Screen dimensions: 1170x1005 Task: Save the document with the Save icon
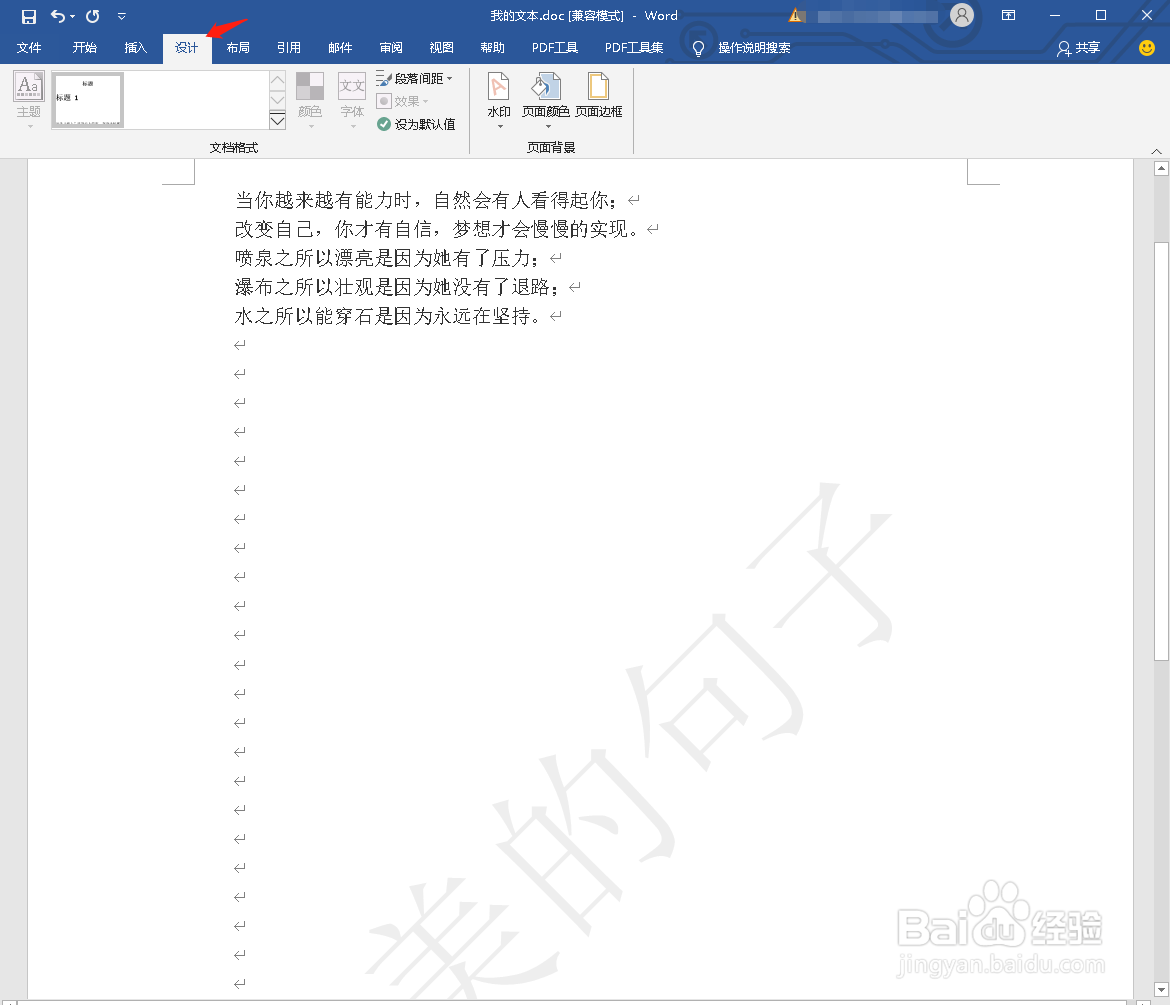pos(27,15)
